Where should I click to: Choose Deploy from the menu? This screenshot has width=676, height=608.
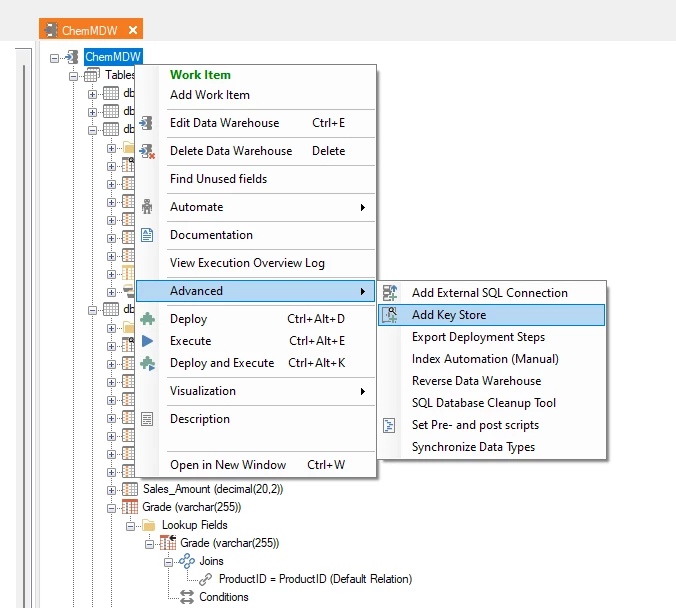coord(256,319)
